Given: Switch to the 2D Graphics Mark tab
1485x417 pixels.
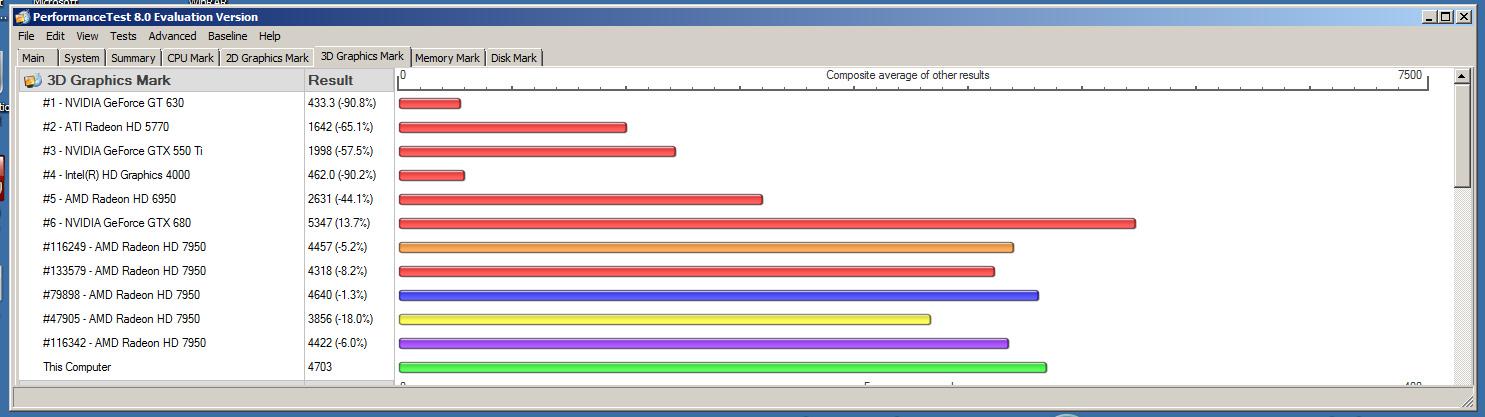Looking at the screenshot, I should coord(267,58).
